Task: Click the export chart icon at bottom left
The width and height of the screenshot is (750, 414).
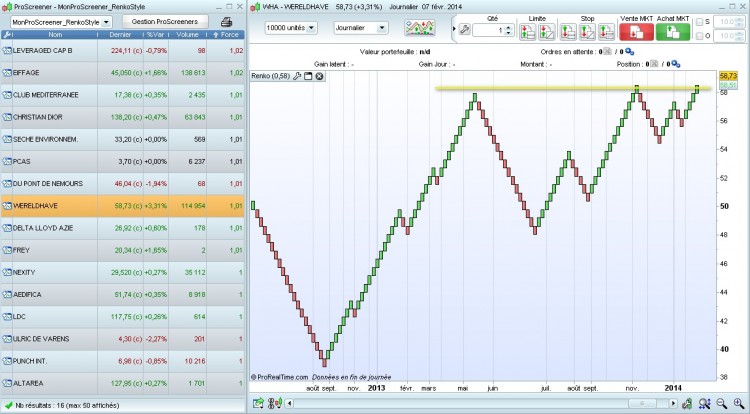Action: tap(258, 403)
